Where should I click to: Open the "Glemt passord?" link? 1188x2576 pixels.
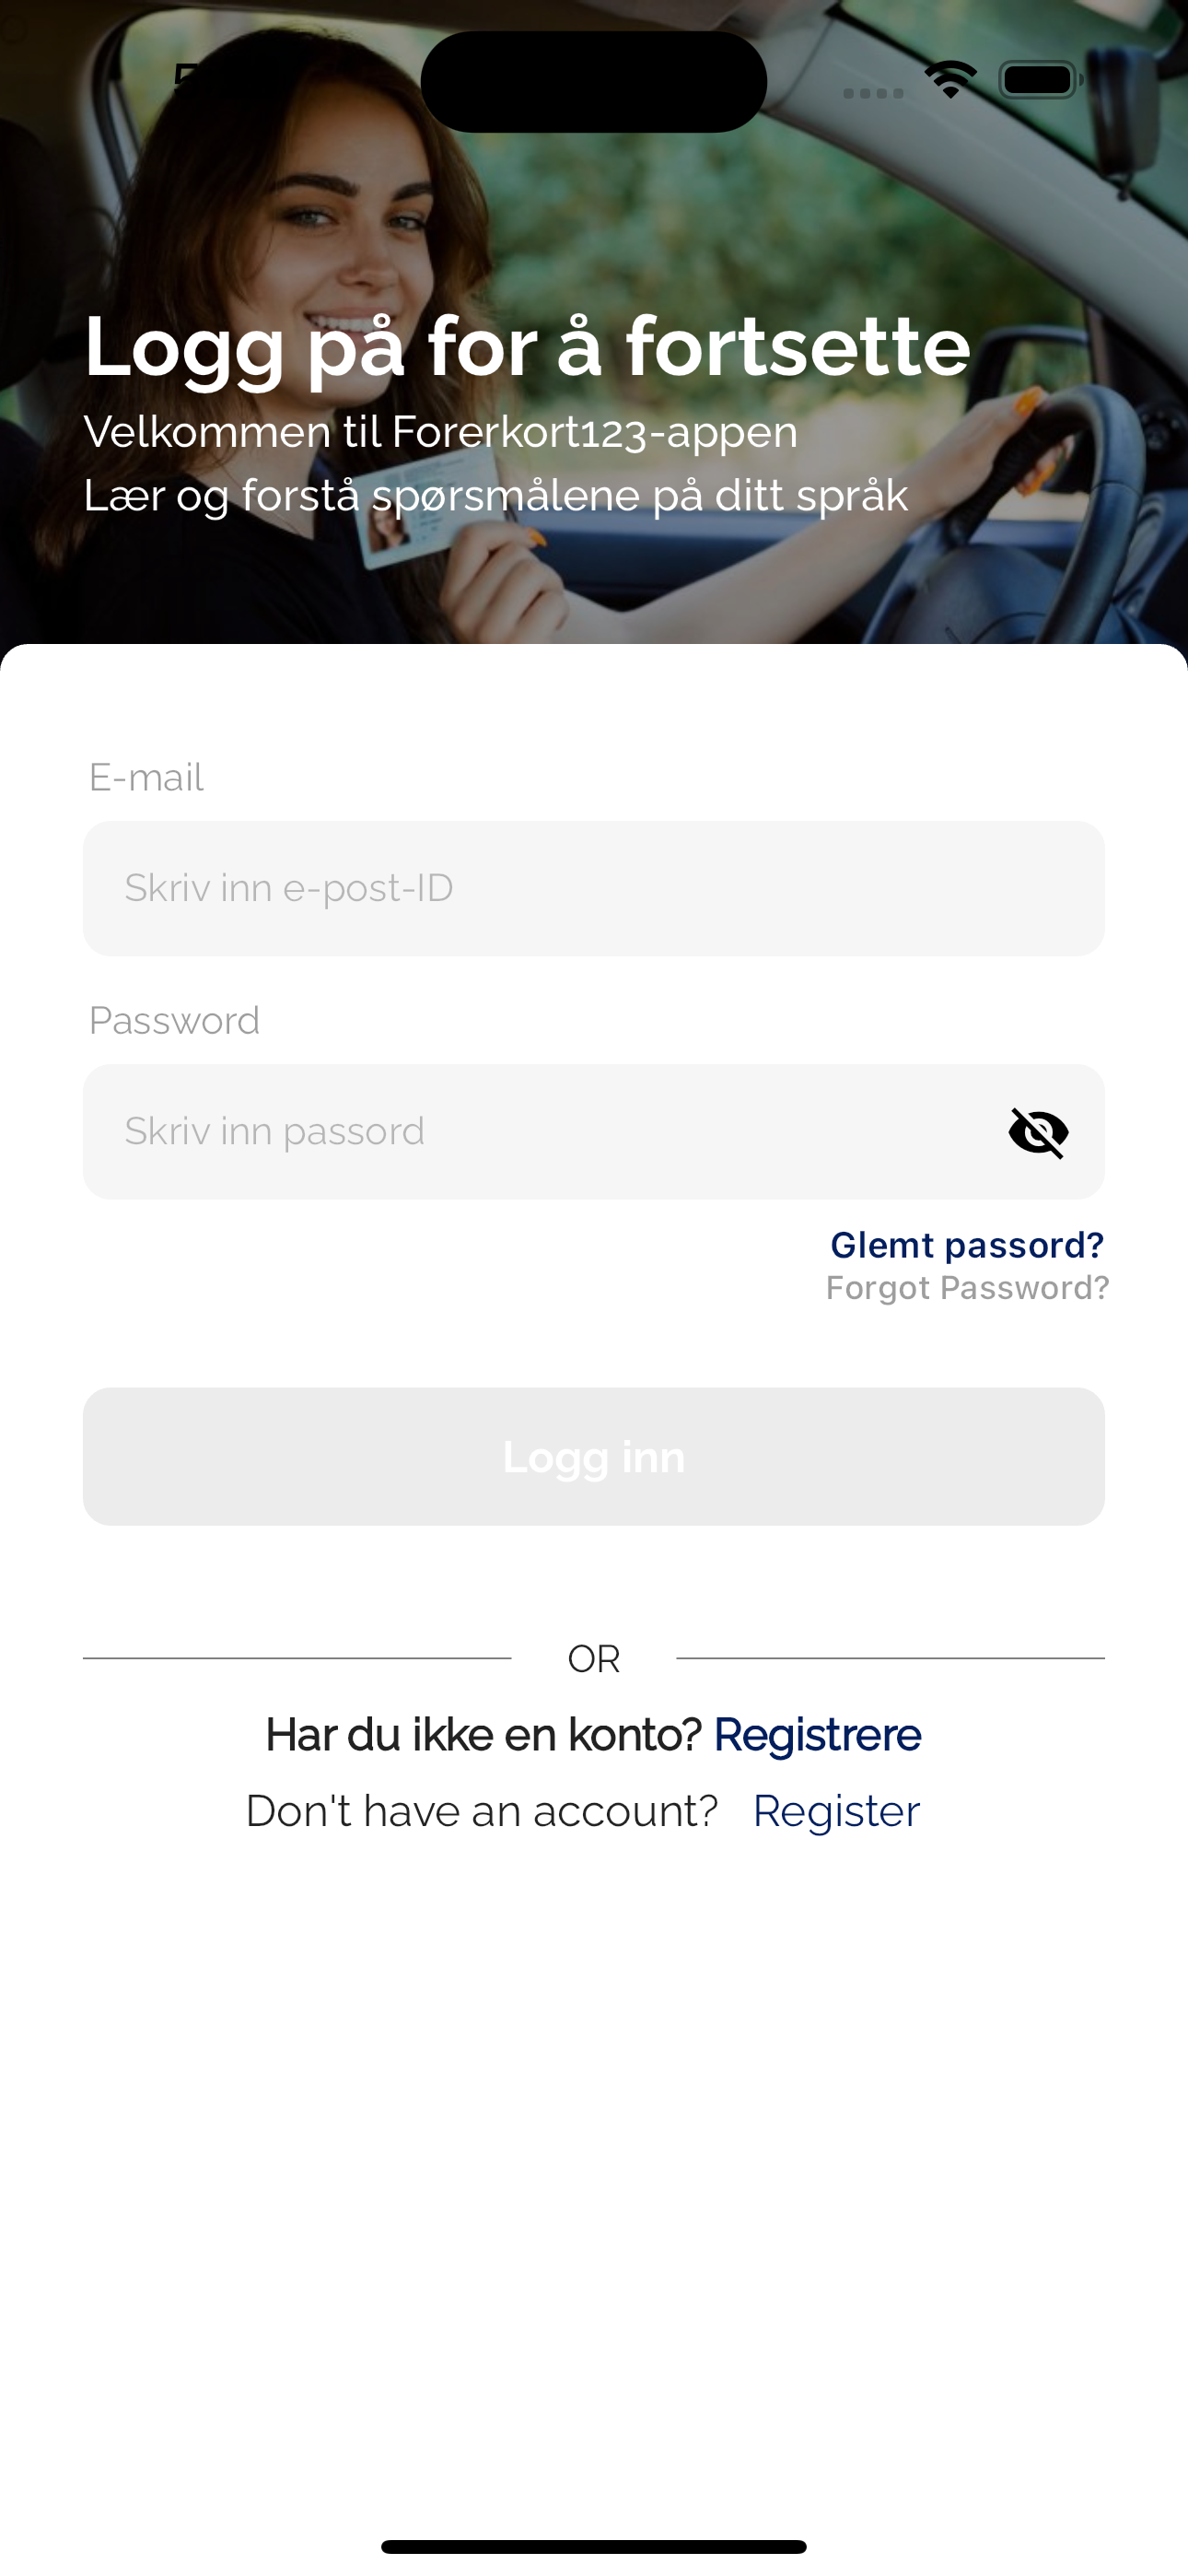pyautogui.click(x=966, y=1245)
